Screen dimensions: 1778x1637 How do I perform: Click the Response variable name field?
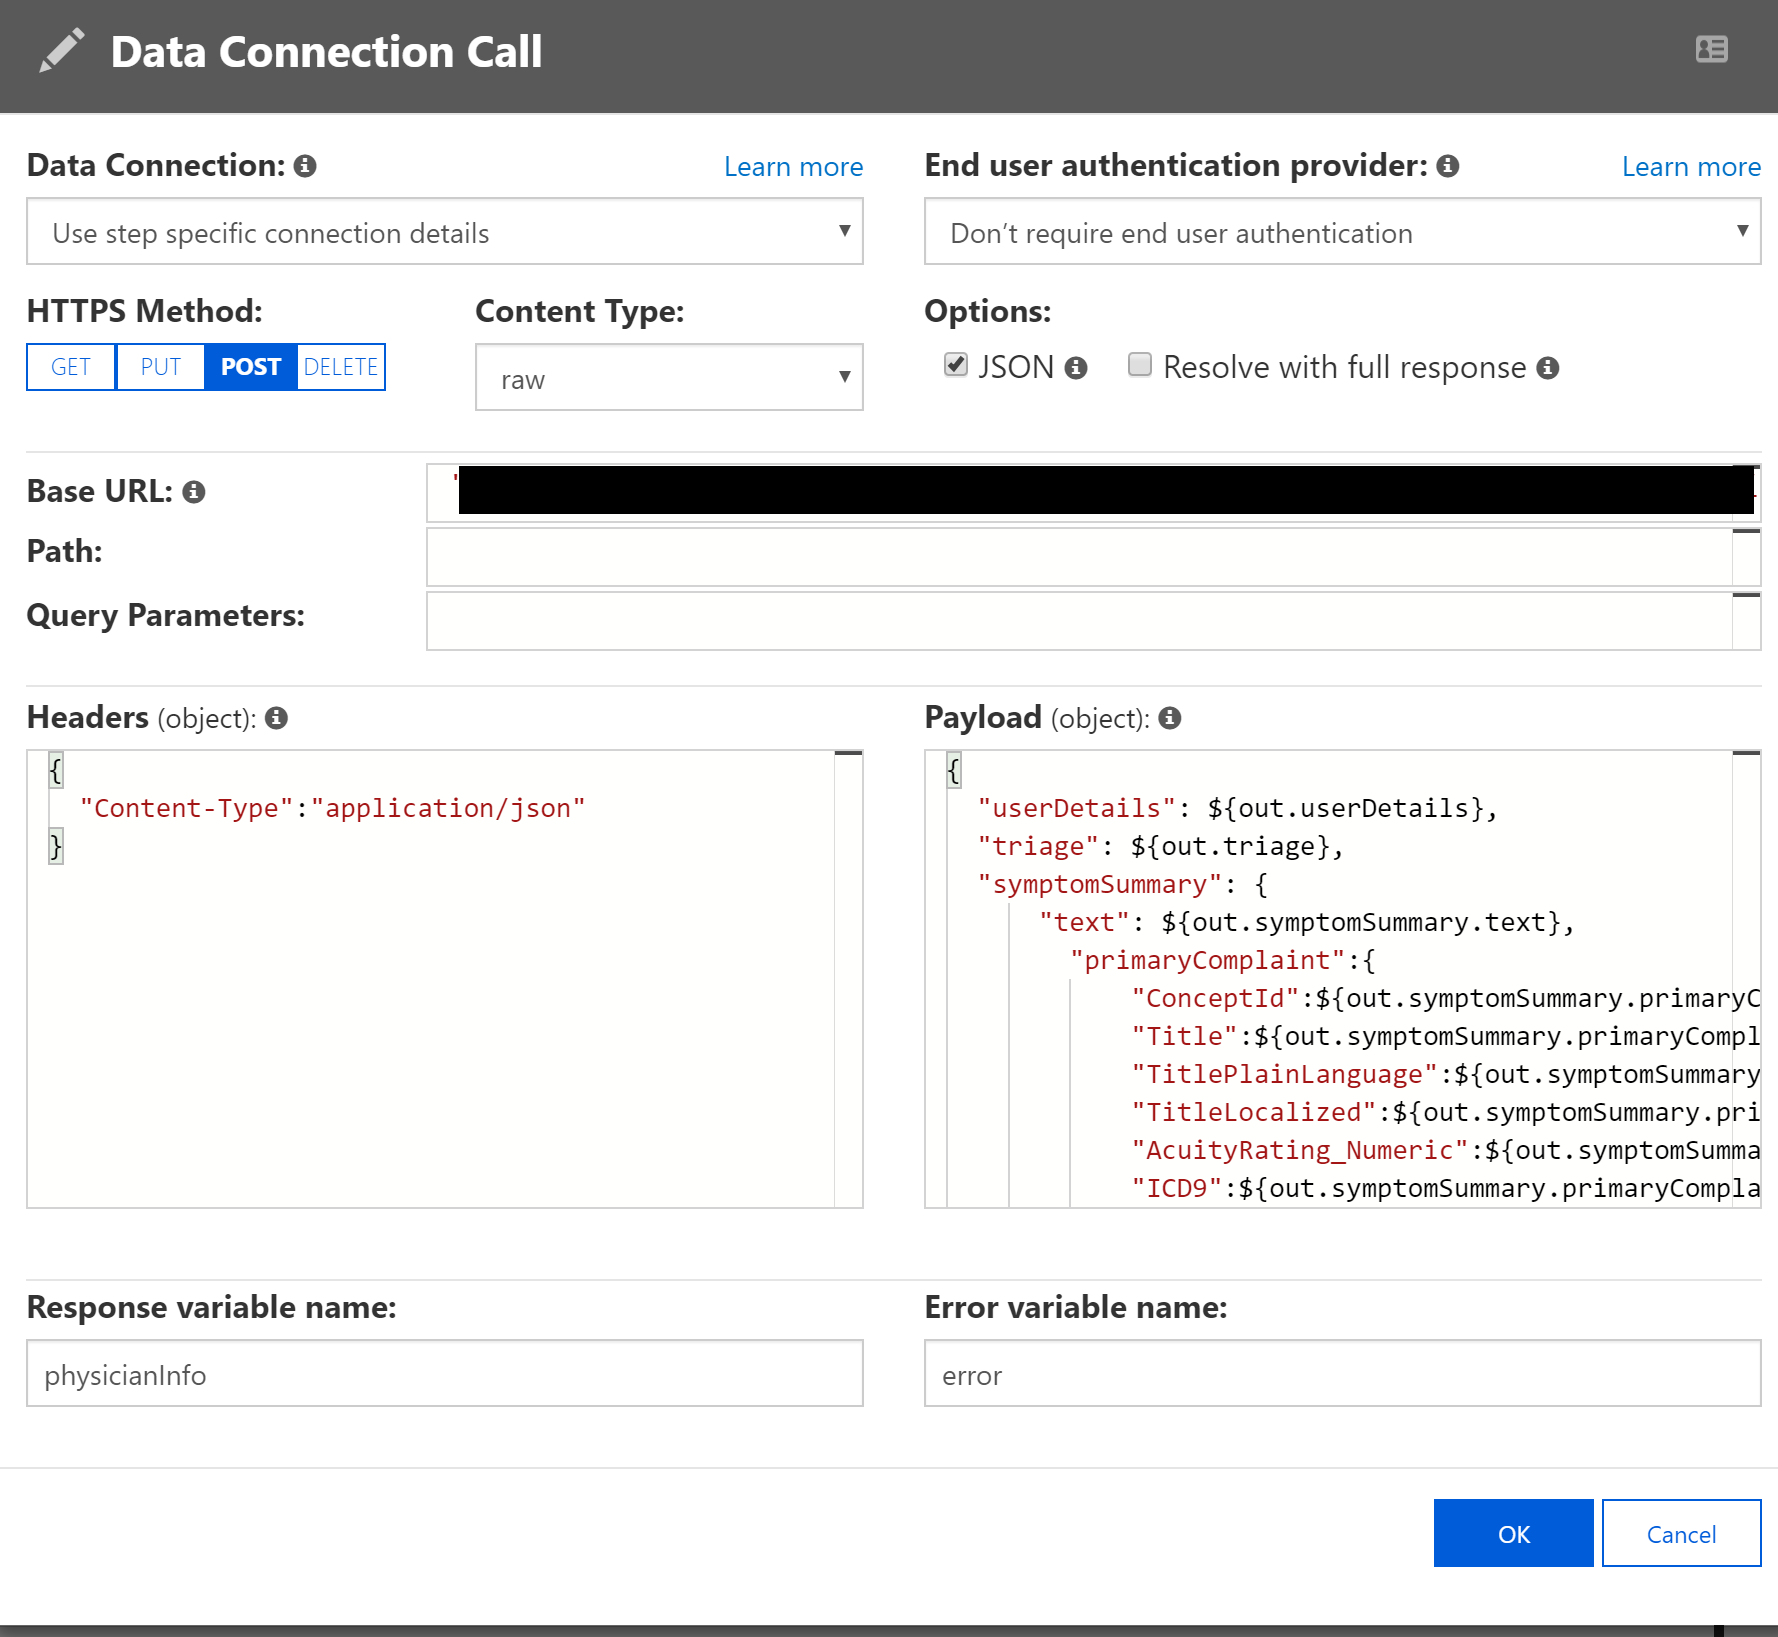click(x=445, y=1374)
